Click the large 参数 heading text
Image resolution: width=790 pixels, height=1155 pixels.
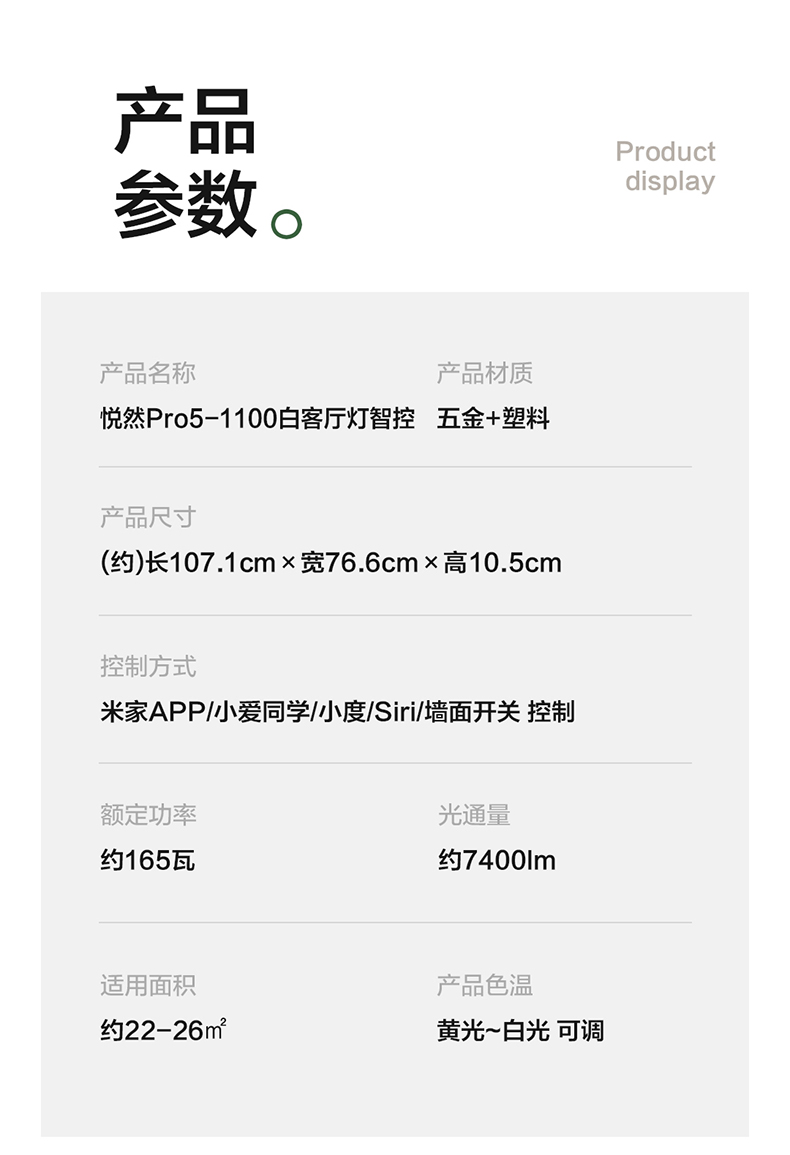pyautogui.click(x=185, y=205)
